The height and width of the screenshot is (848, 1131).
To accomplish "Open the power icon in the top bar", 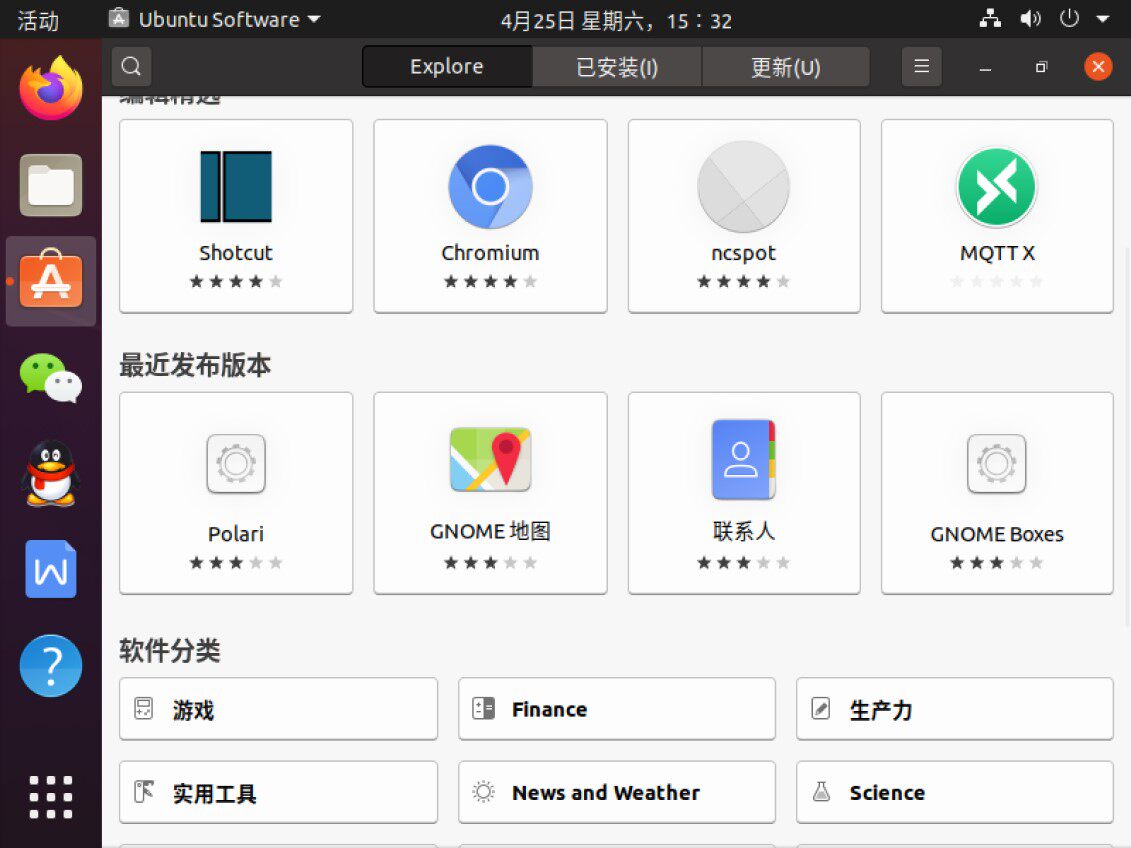I will [1069, 19].
